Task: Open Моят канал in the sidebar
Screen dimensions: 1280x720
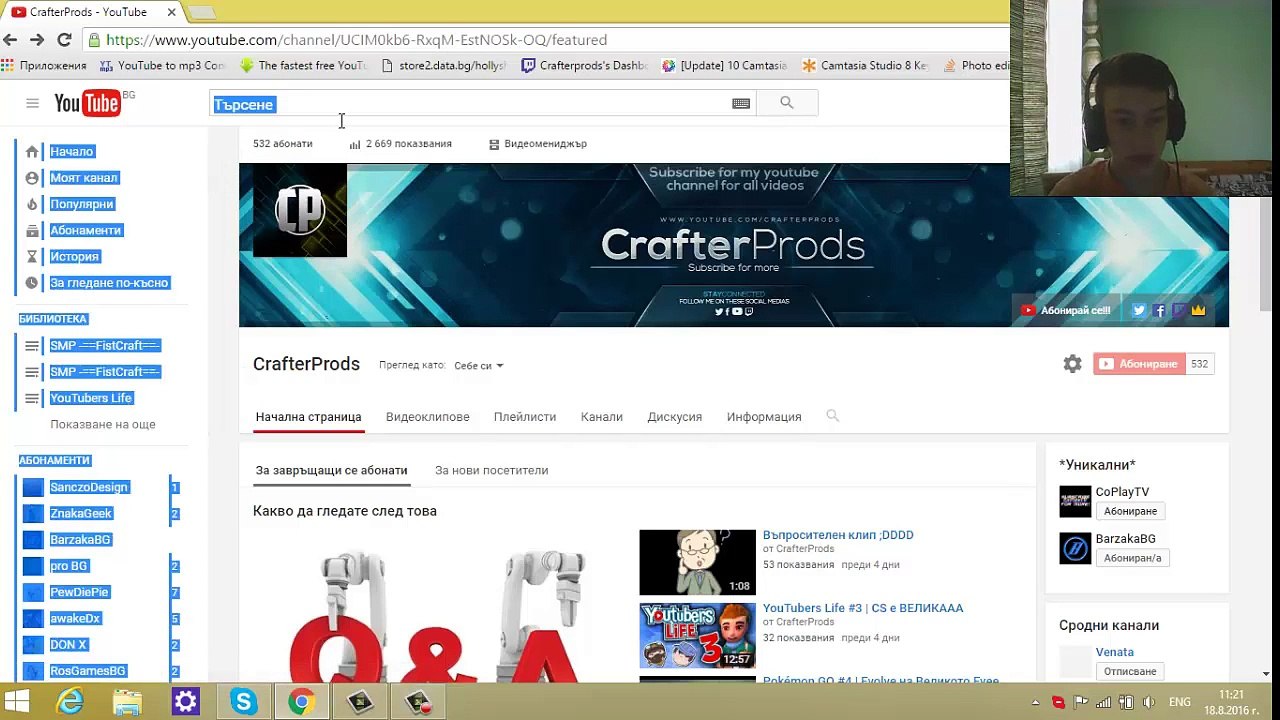Action: tap(84, 178)
